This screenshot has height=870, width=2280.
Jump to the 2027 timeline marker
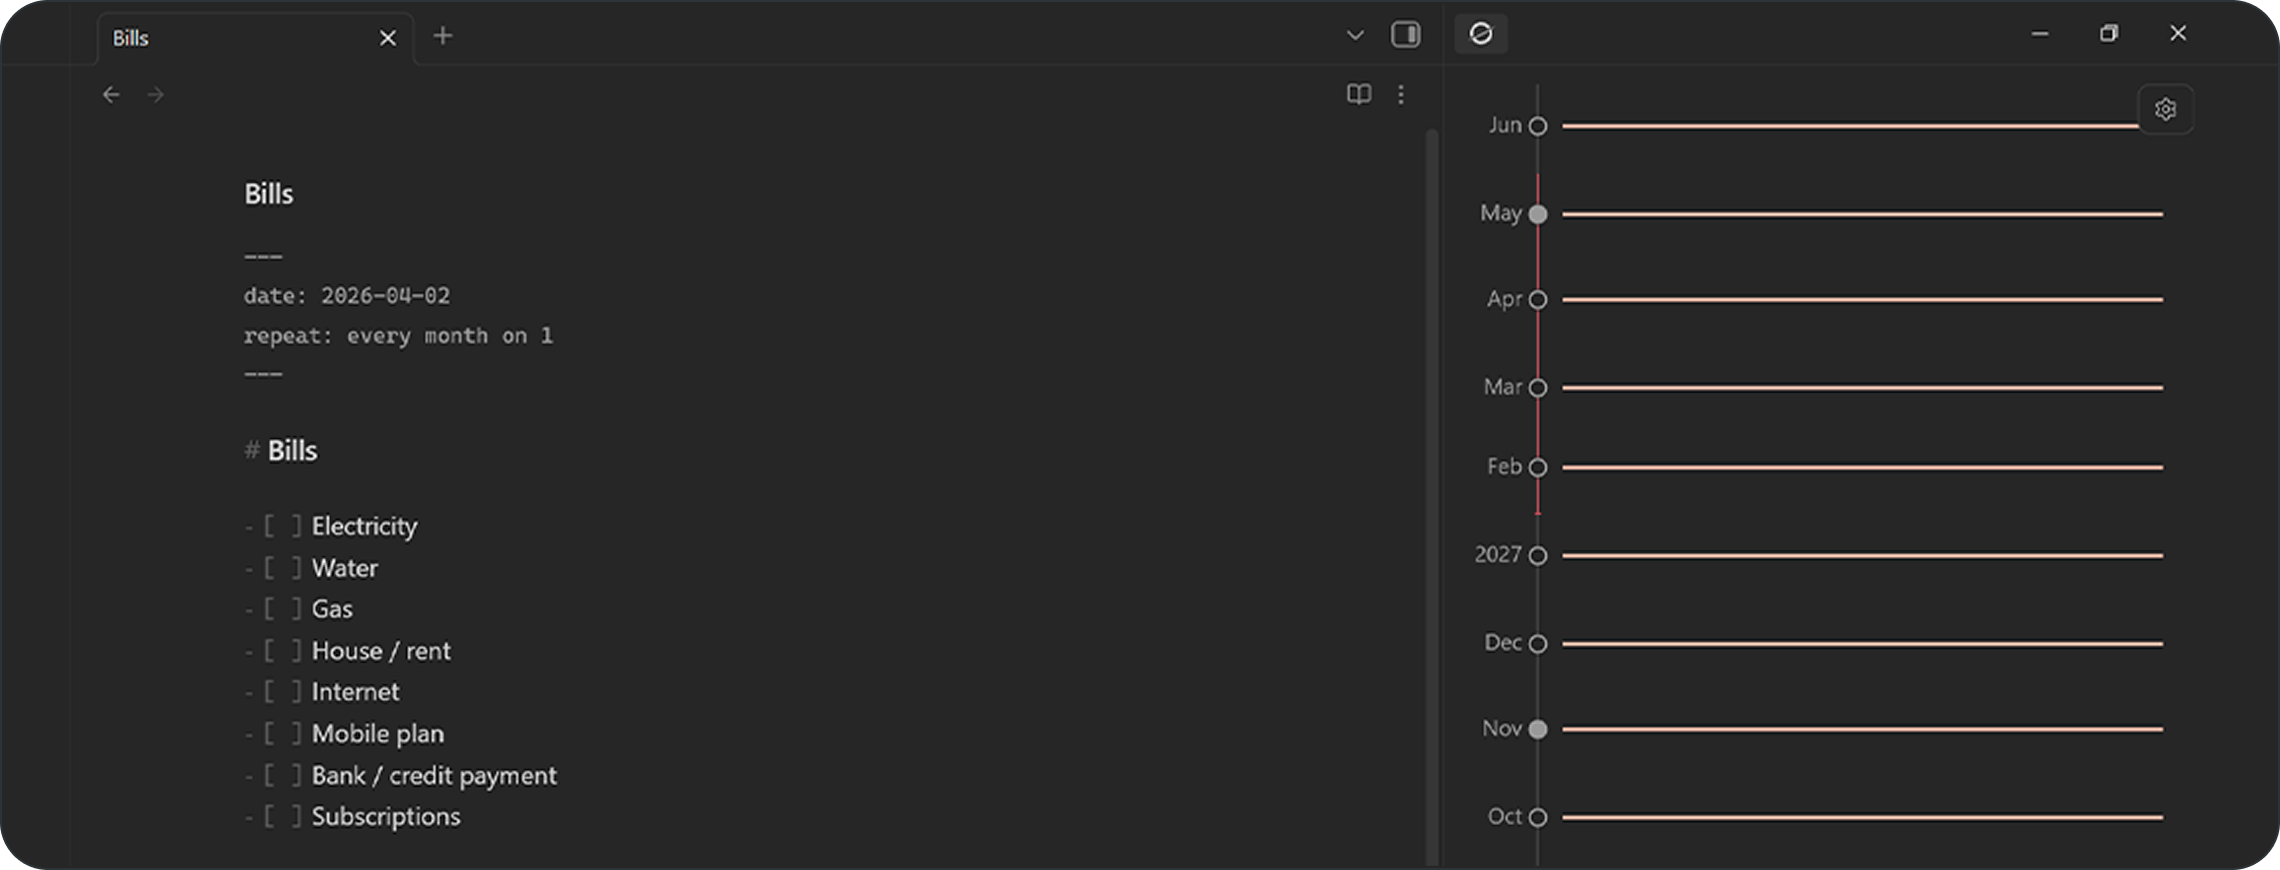(1538, 556)
